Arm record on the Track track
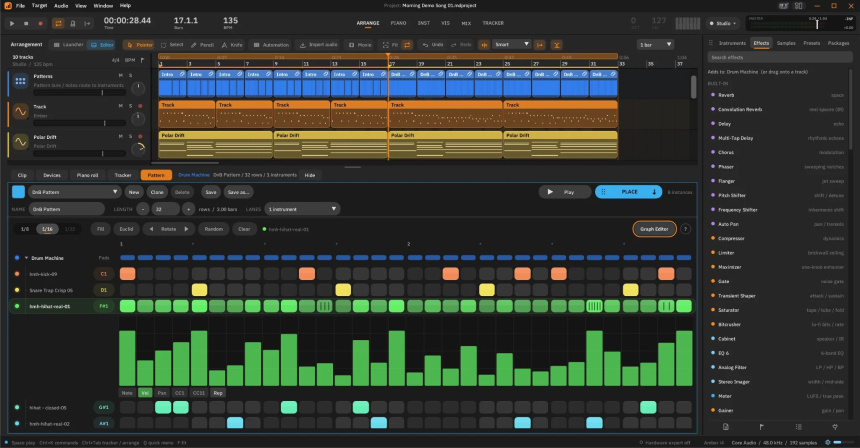This screenshot has width=860, height=448. 140,106
